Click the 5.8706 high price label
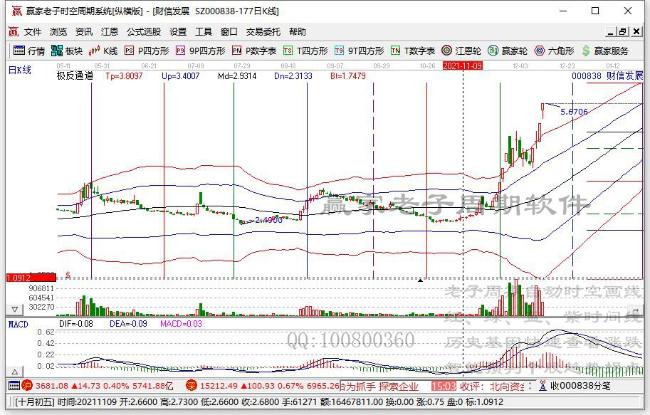The width and height of the screenshot is (650, 415). (574, 112)
